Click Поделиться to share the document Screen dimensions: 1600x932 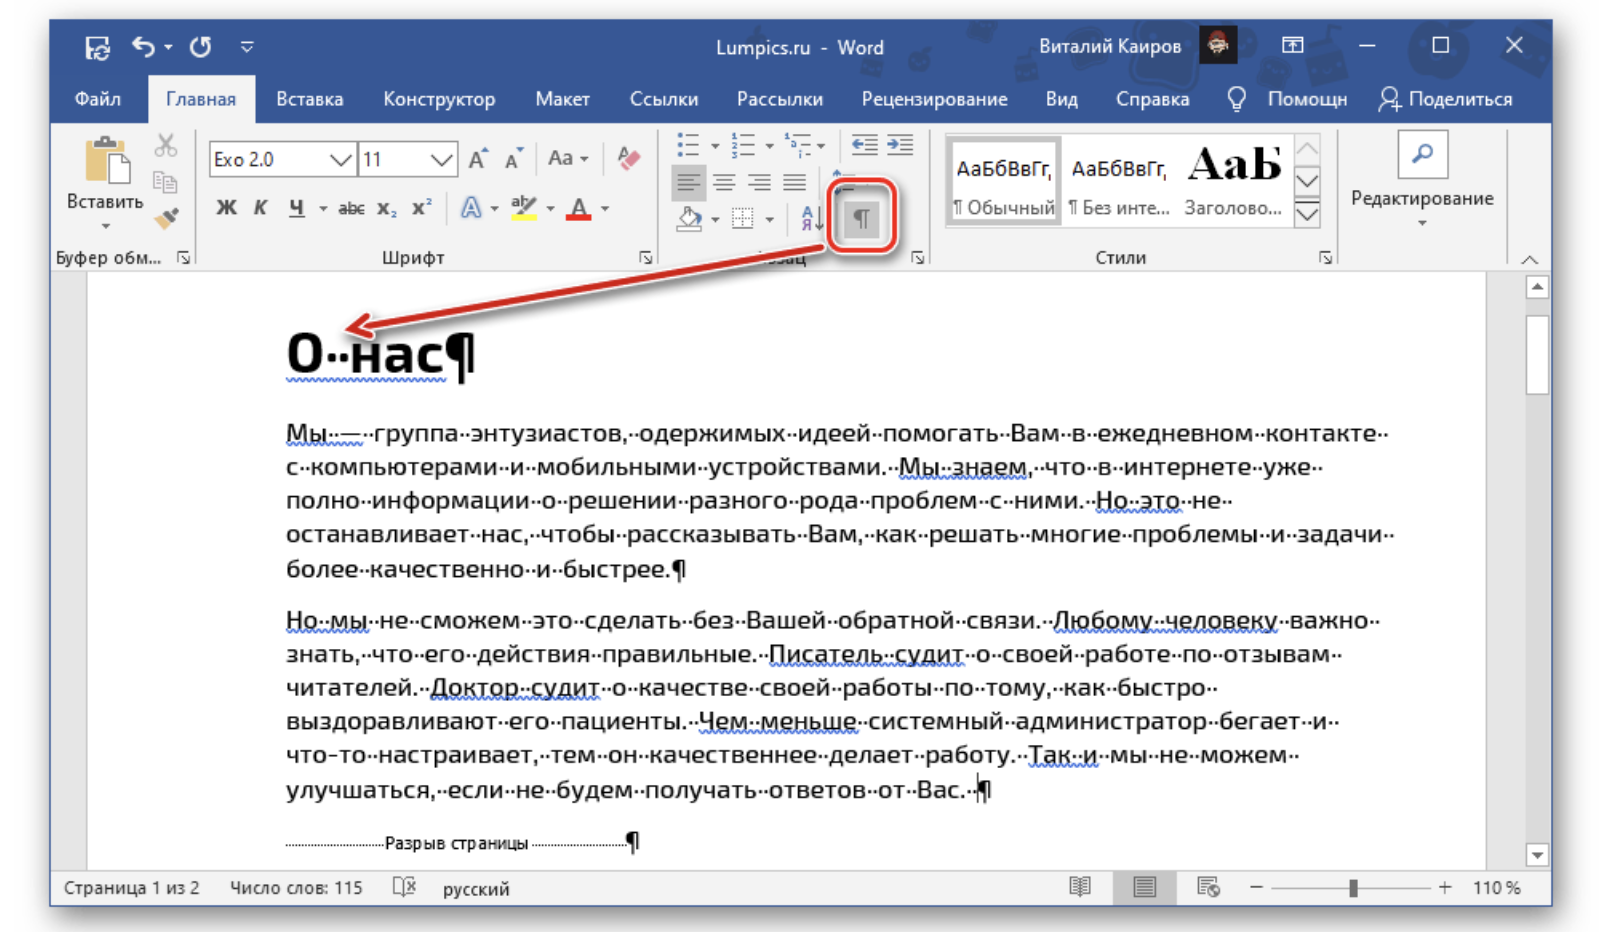point(1446,99)
